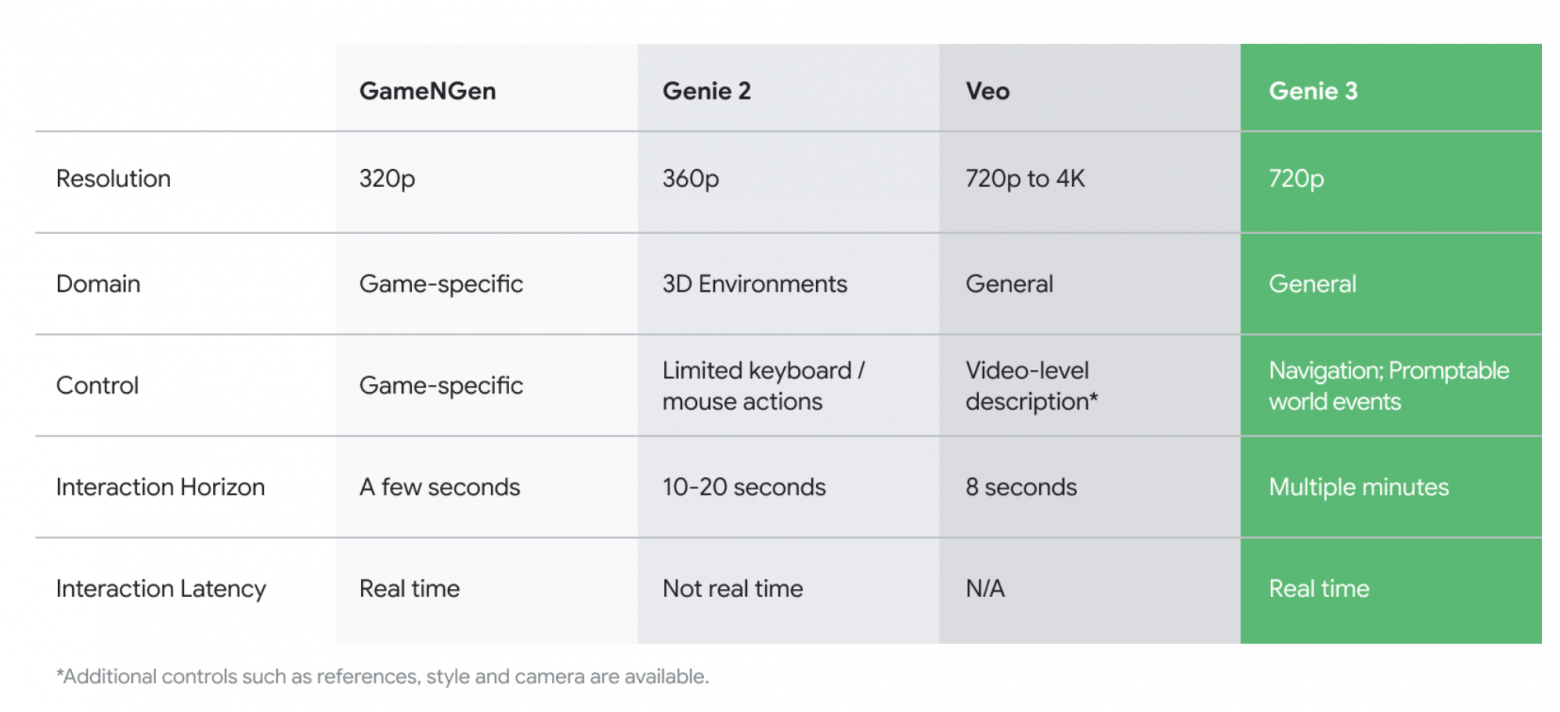Select the Control row label

click(x=97, y=386)
